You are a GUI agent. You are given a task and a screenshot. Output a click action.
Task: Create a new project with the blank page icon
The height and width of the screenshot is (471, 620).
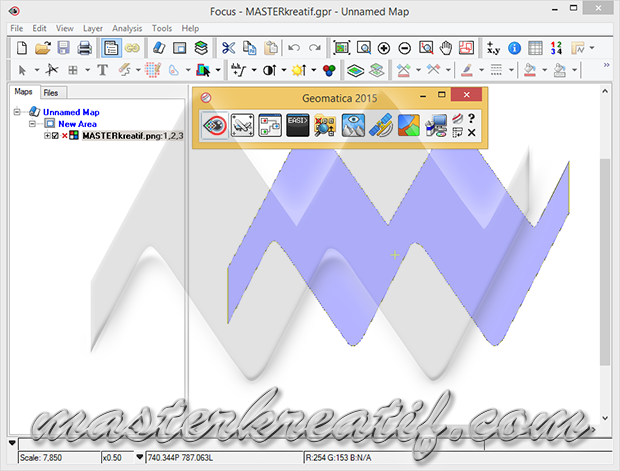pos(22,48)
